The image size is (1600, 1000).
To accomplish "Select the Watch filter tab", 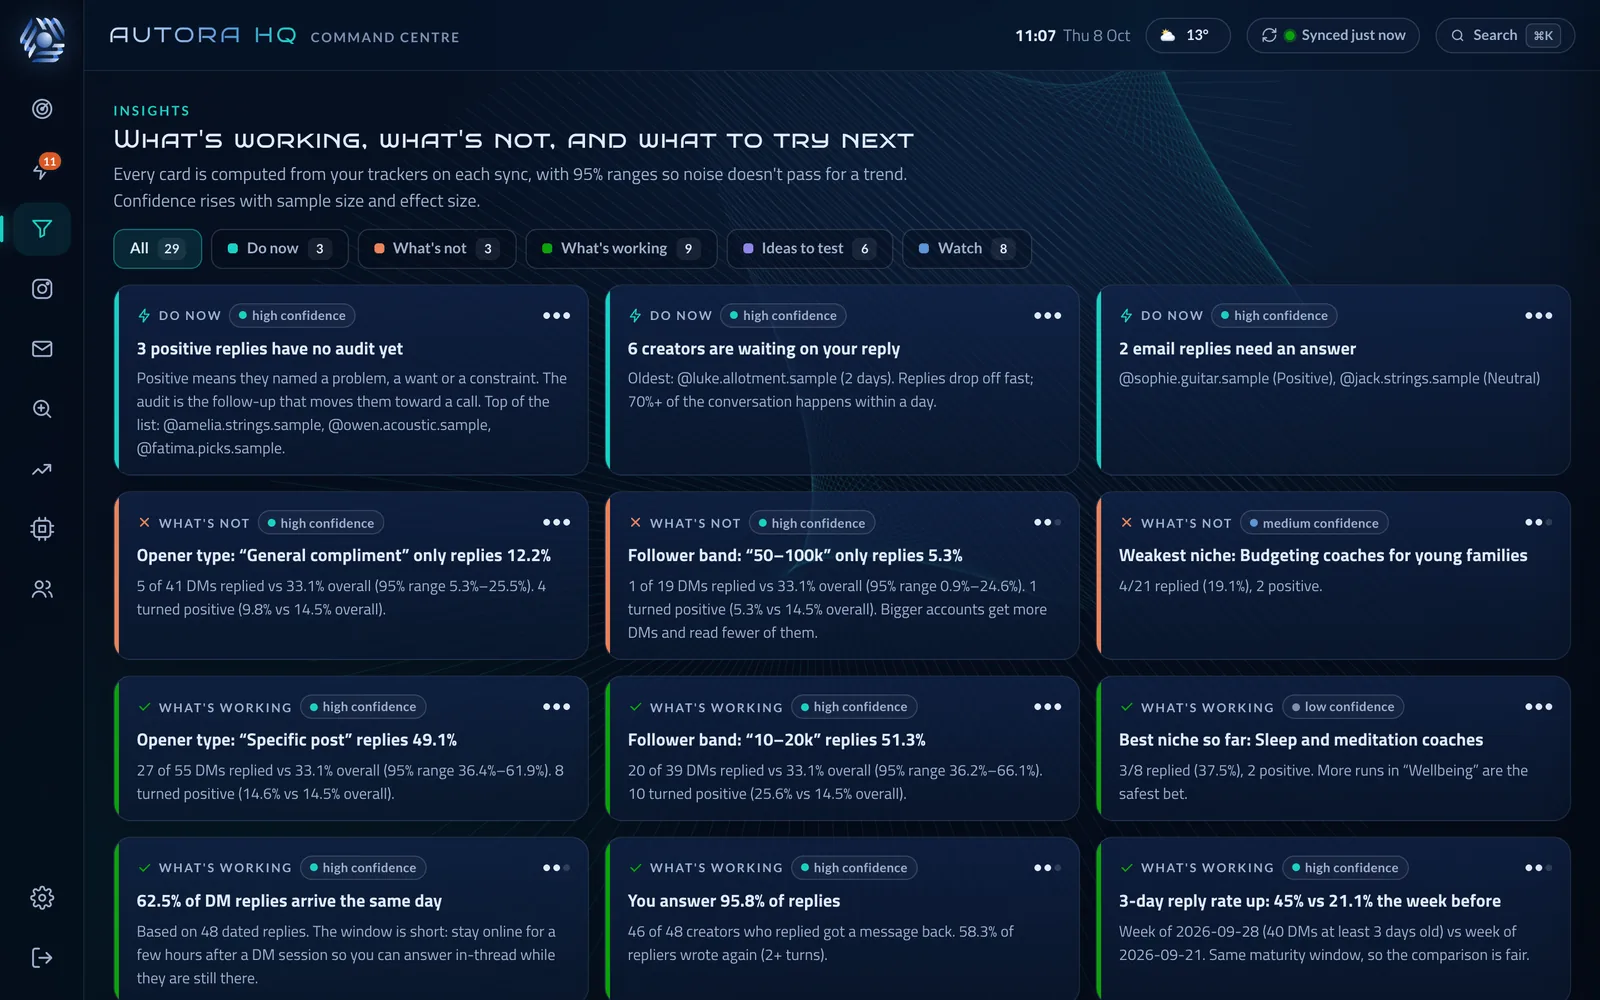I will (966, 249).
